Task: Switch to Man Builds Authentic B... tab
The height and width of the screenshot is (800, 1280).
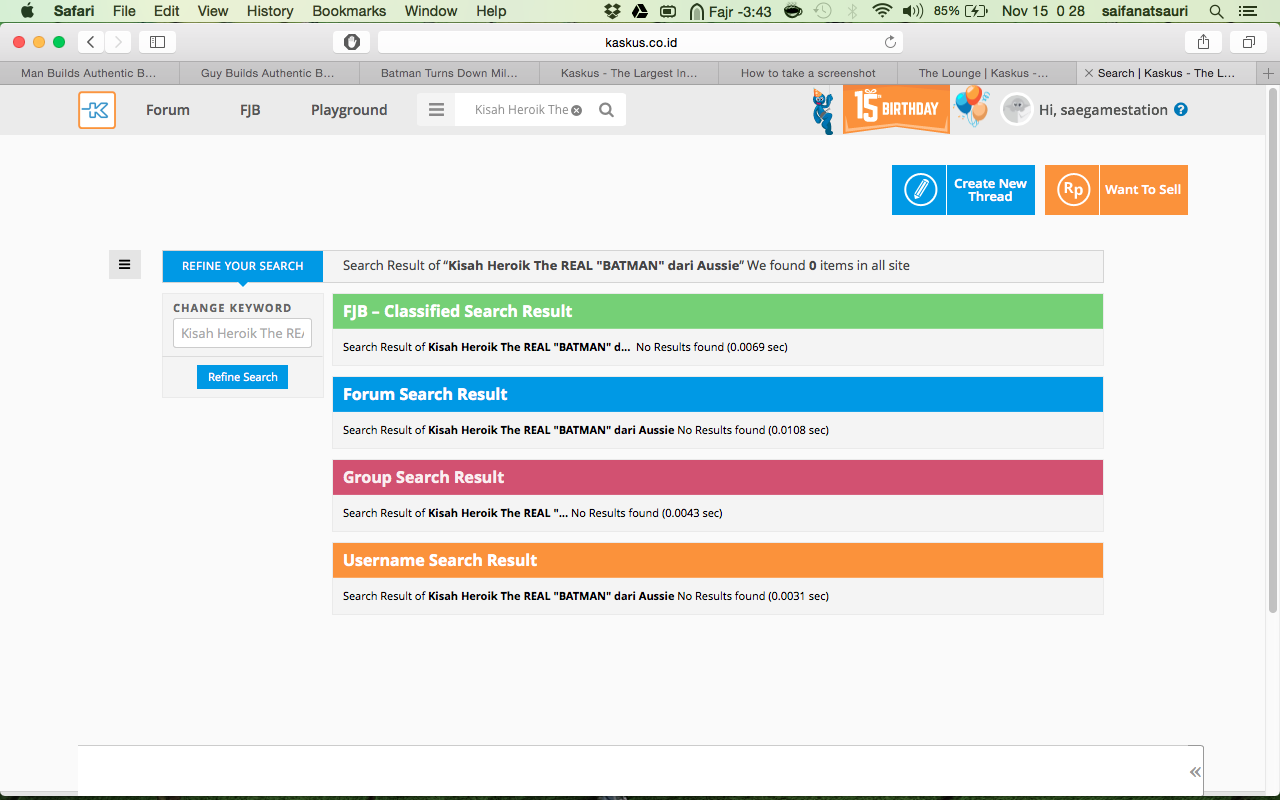Action: 89,73
